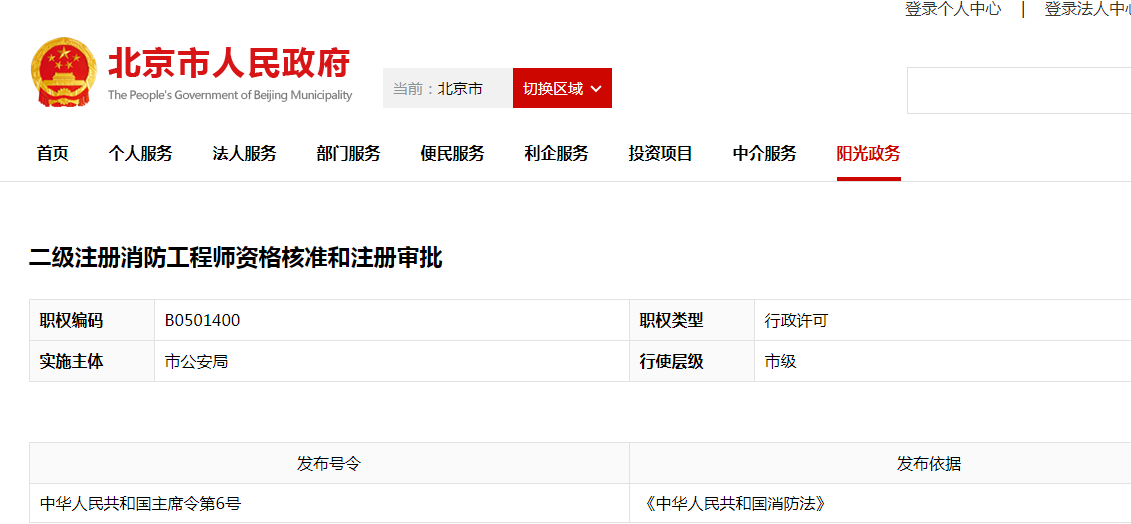Click inside the search input field
Image resolution: width=1131 pixels, height=524 pixels.
[x=1018, y=91]
